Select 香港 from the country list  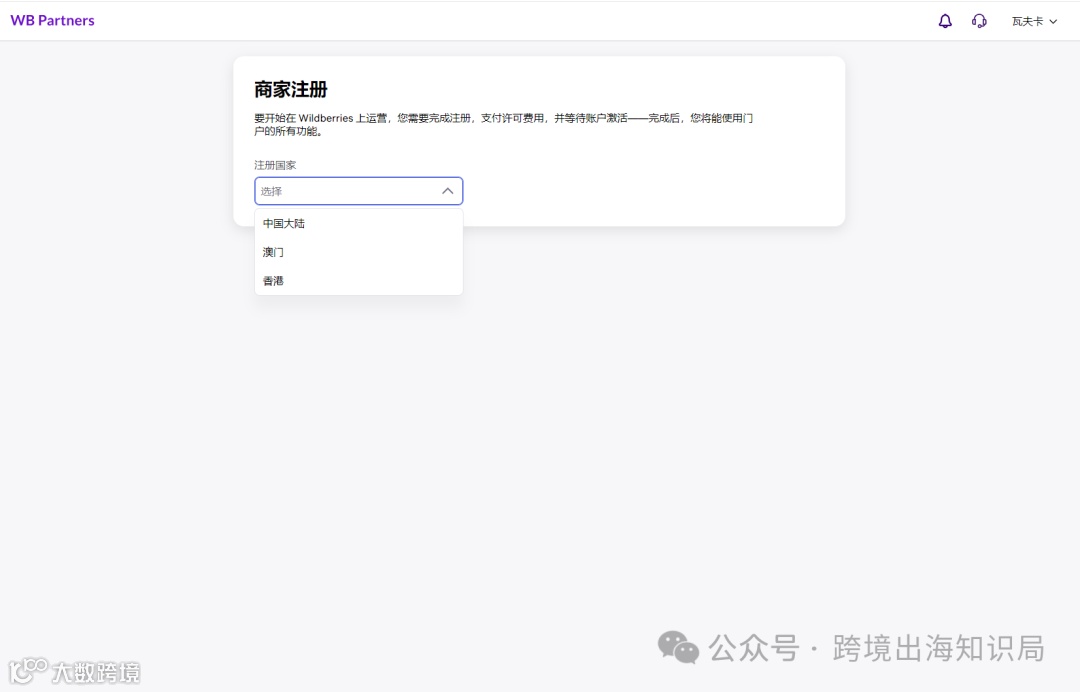(358, 281)
